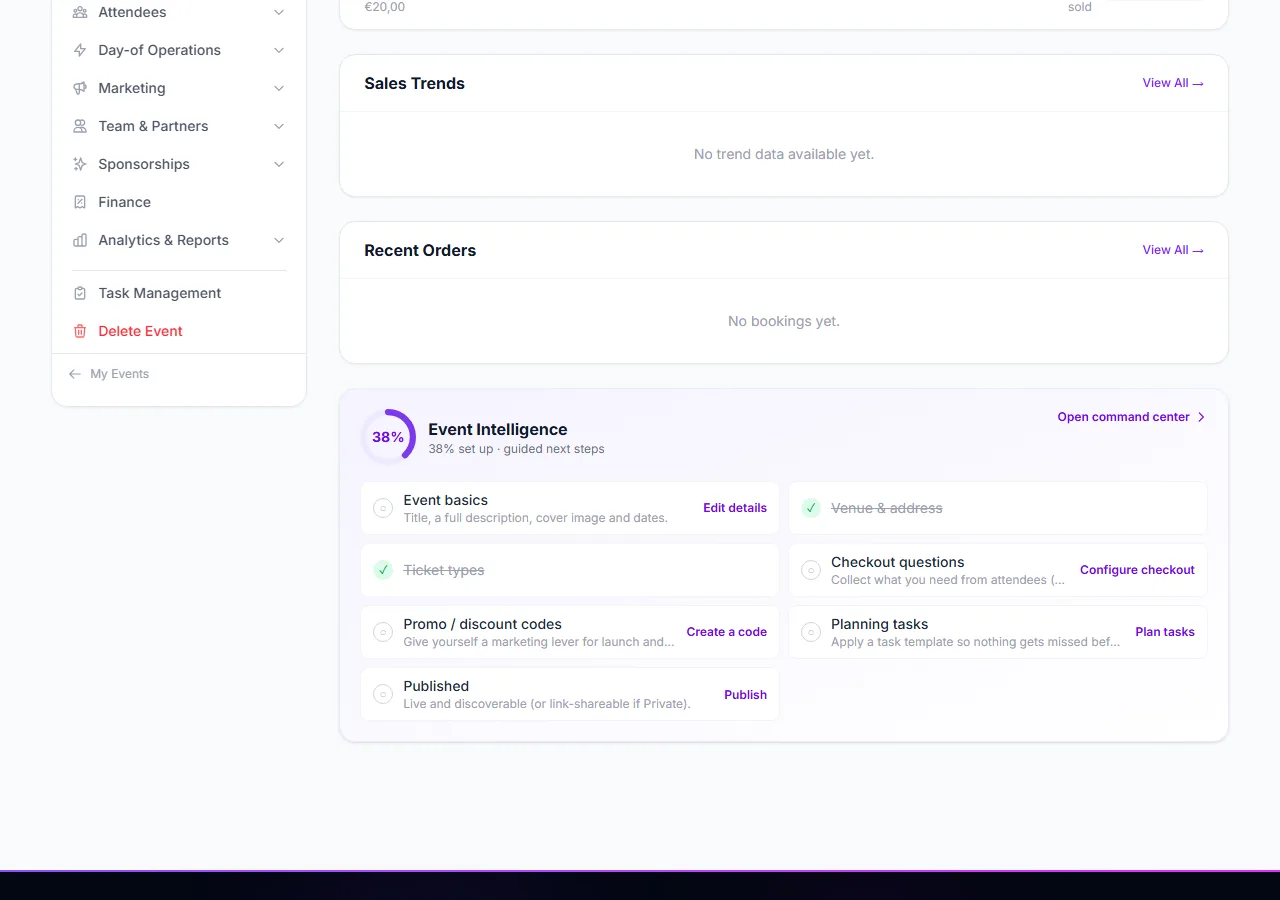
Task: Open Task Management in sidebar
Action: [x=179, y=293]
